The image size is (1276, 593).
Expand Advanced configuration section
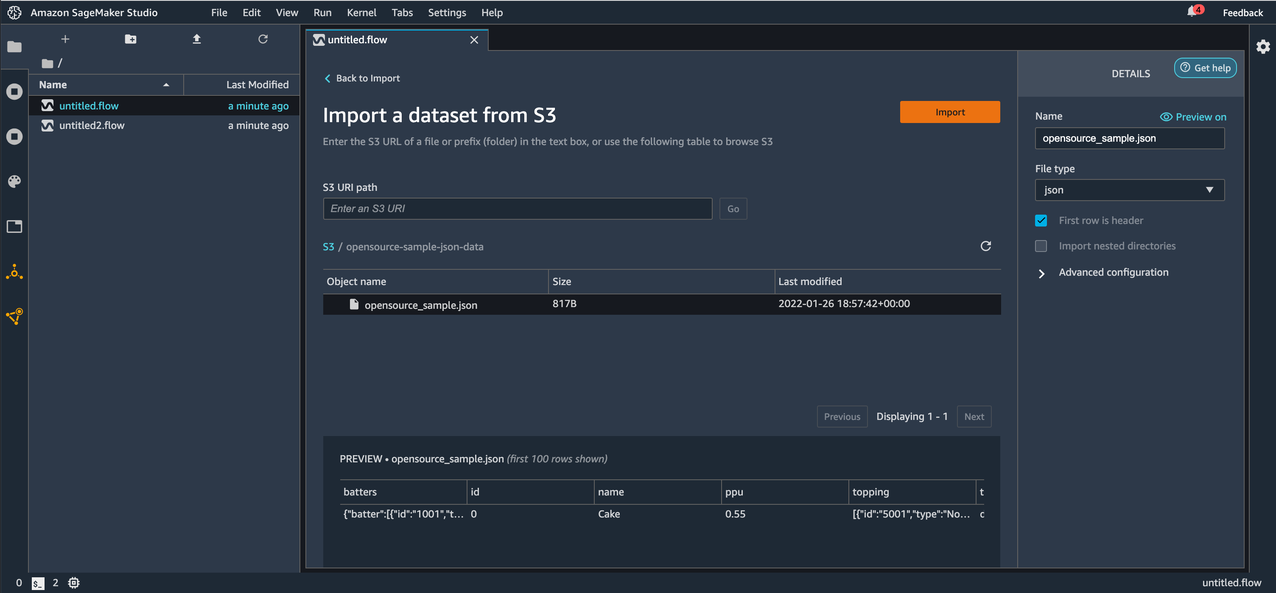click(x=1103, y=272)
